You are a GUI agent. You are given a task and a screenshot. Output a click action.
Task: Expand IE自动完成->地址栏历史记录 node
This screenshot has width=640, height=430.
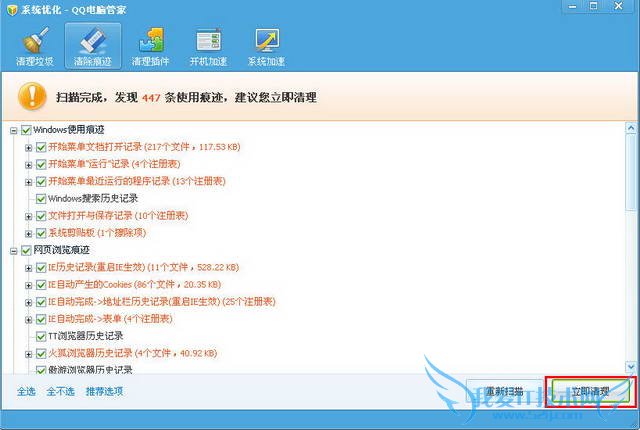[x=28, y=303]
